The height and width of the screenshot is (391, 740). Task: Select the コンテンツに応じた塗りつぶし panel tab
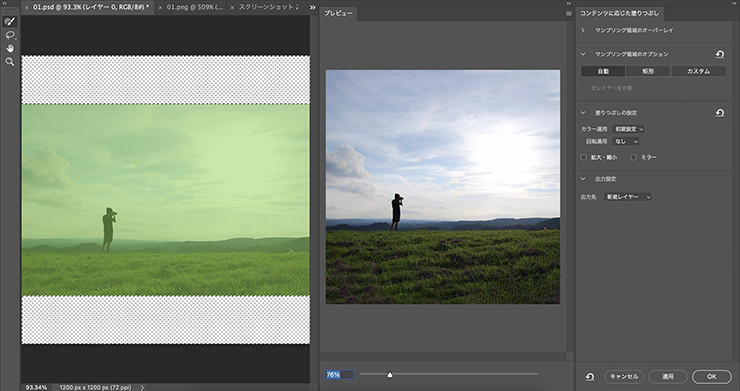[620, 13]
